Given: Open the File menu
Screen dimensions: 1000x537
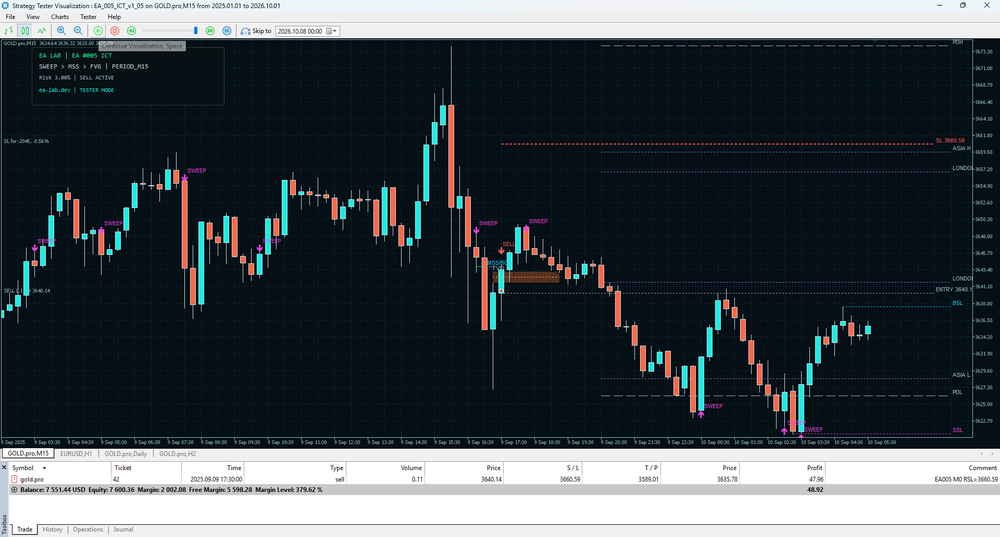Looking at the screenshot, I should pyautogui.click(x=10, y=17).
